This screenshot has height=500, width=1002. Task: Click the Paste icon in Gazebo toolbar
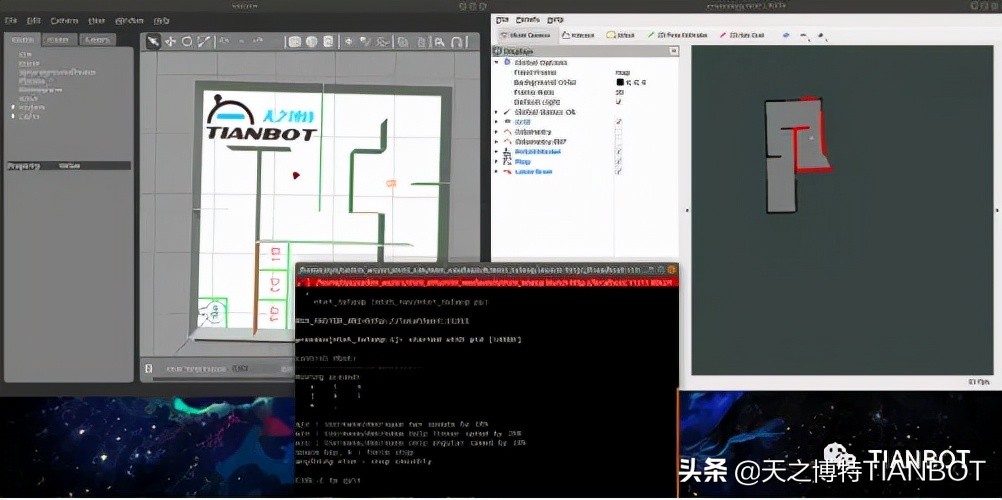(420, 43)
